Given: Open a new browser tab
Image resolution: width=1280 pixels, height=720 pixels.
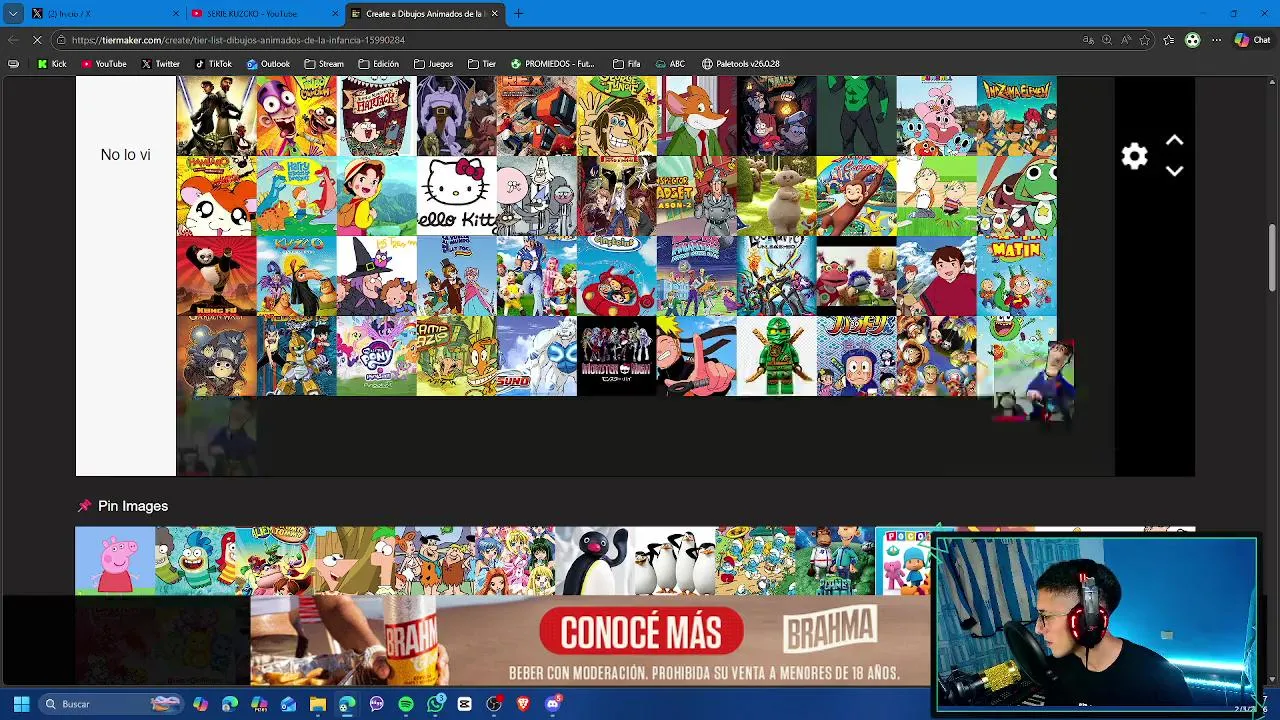Looking at the screenshot, I should 518,14.
